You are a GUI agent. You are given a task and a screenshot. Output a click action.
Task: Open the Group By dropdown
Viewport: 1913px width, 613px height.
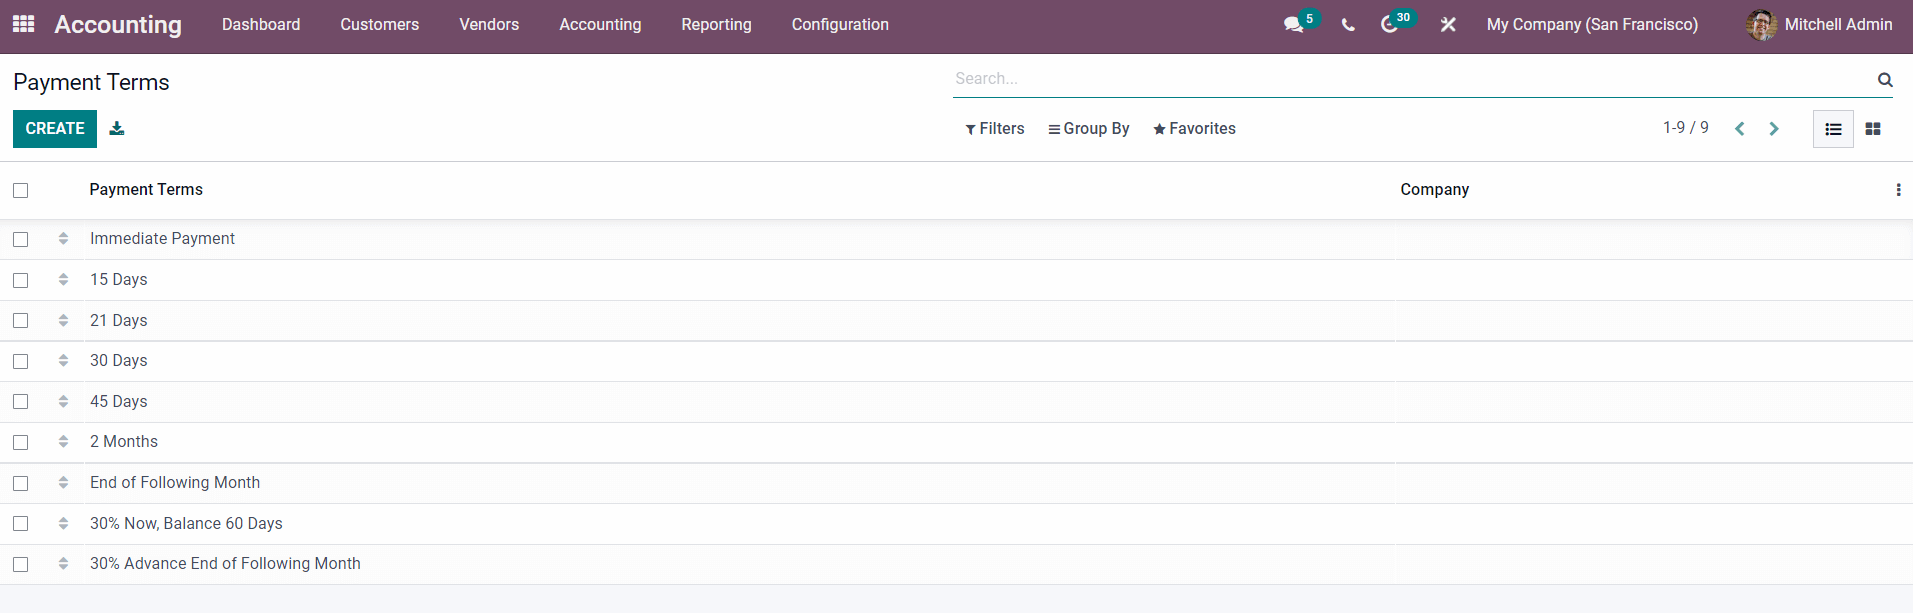click(x=1089, y=129)
